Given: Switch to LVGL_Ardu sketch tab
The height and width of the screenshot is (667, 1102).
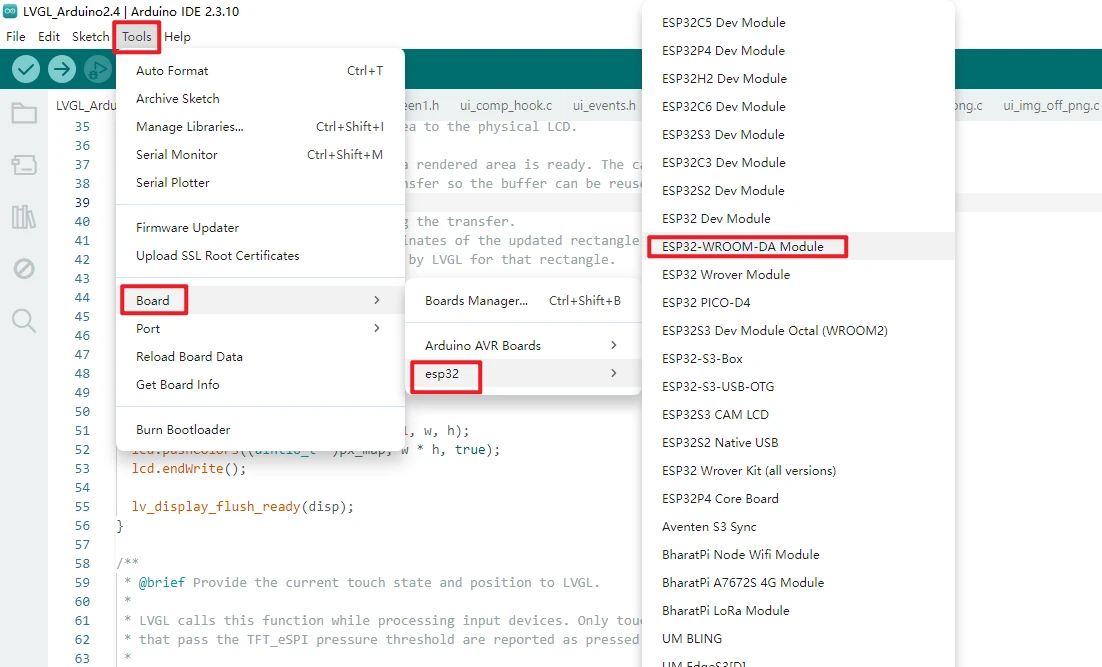Looking at the screenshot, I should coord(86,105).
